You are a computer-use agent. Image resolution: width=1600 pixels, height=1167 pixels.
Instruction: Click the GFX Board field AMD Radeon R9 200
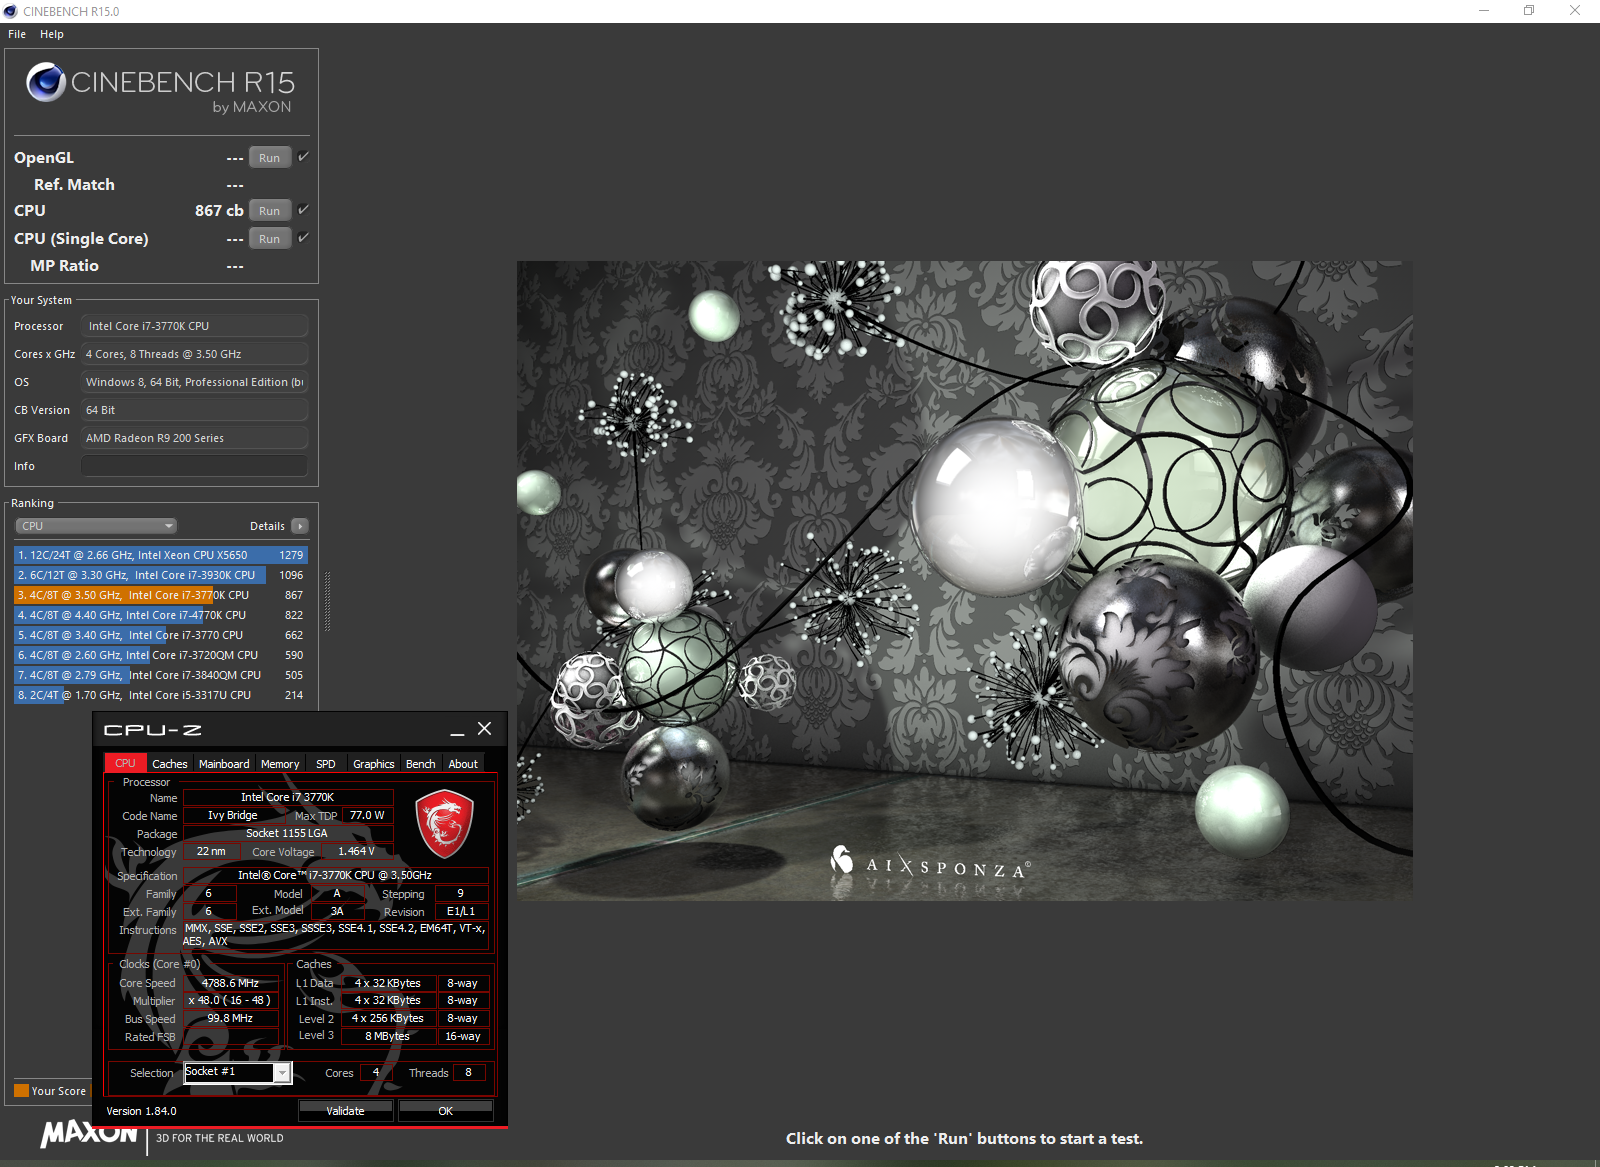194,438
